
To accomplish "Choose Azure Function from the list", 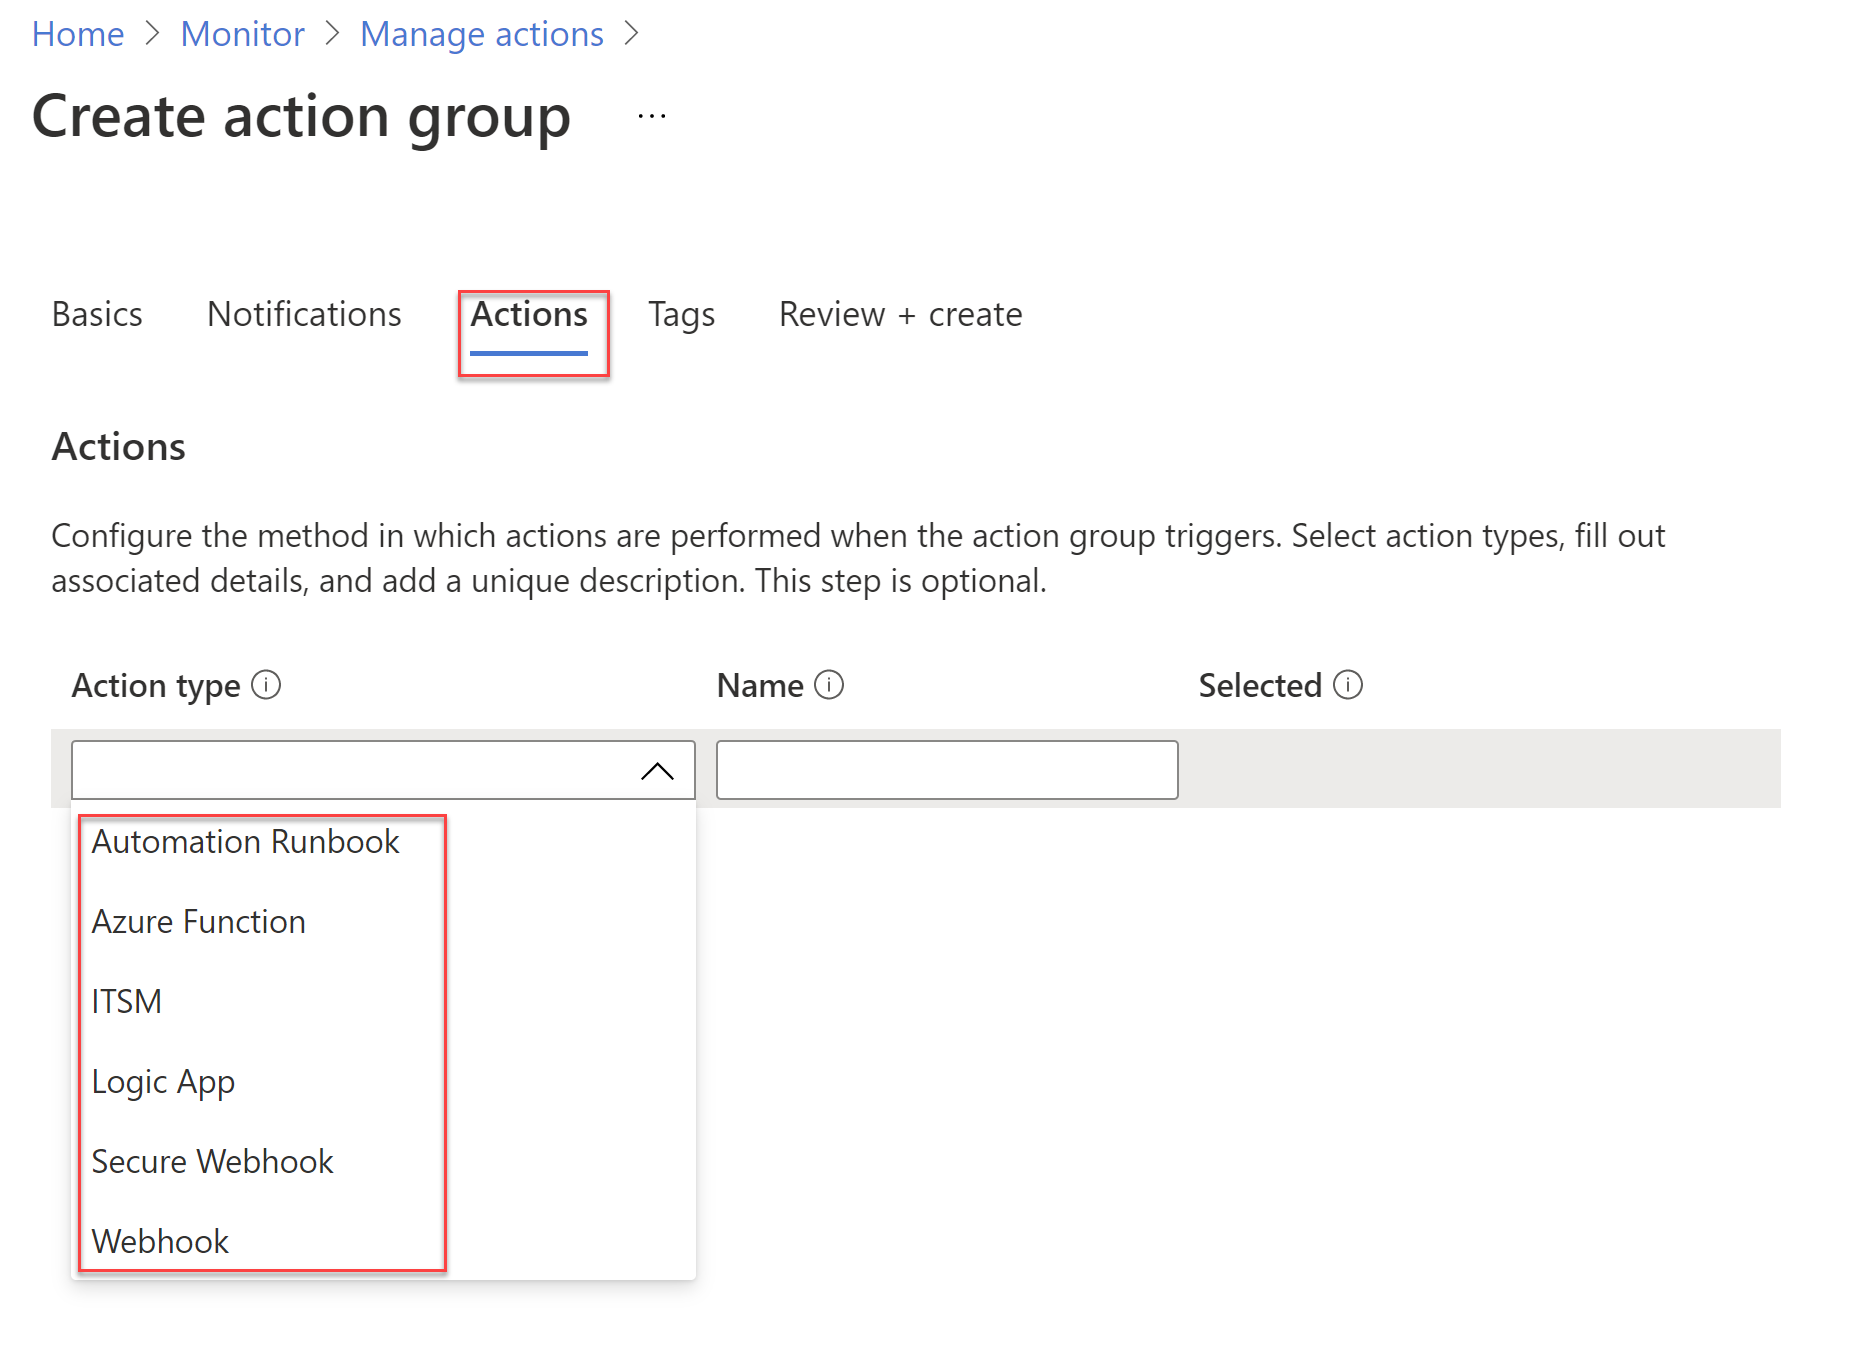I will (x=198, y=922).
